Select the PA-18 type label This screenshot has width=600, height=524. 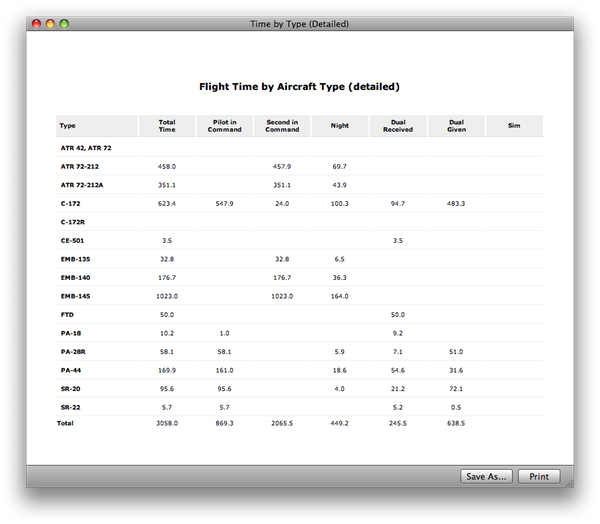(x=71, y=333)
